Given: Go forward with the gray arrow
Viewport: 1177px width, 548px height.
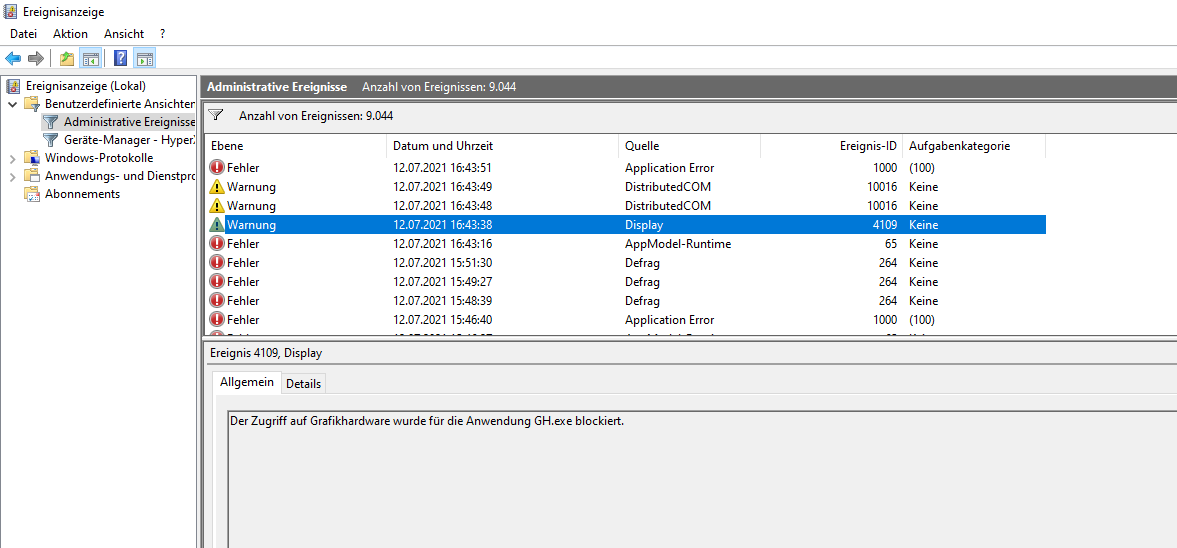Looking at the screenshot, I should click(35, 59).
